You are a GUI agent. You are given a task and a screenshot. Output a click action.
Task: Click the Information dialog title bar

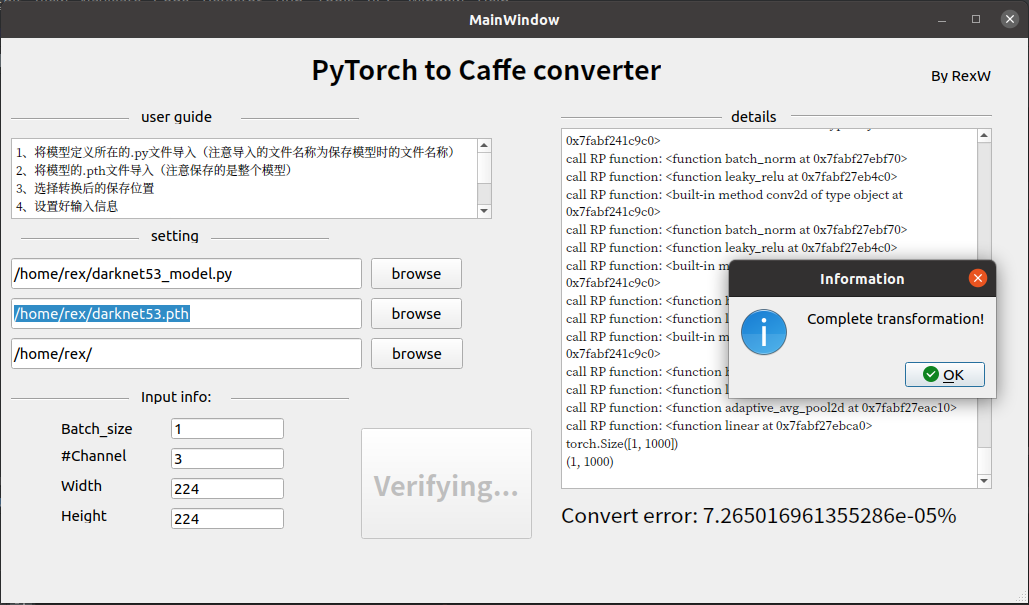862,278
